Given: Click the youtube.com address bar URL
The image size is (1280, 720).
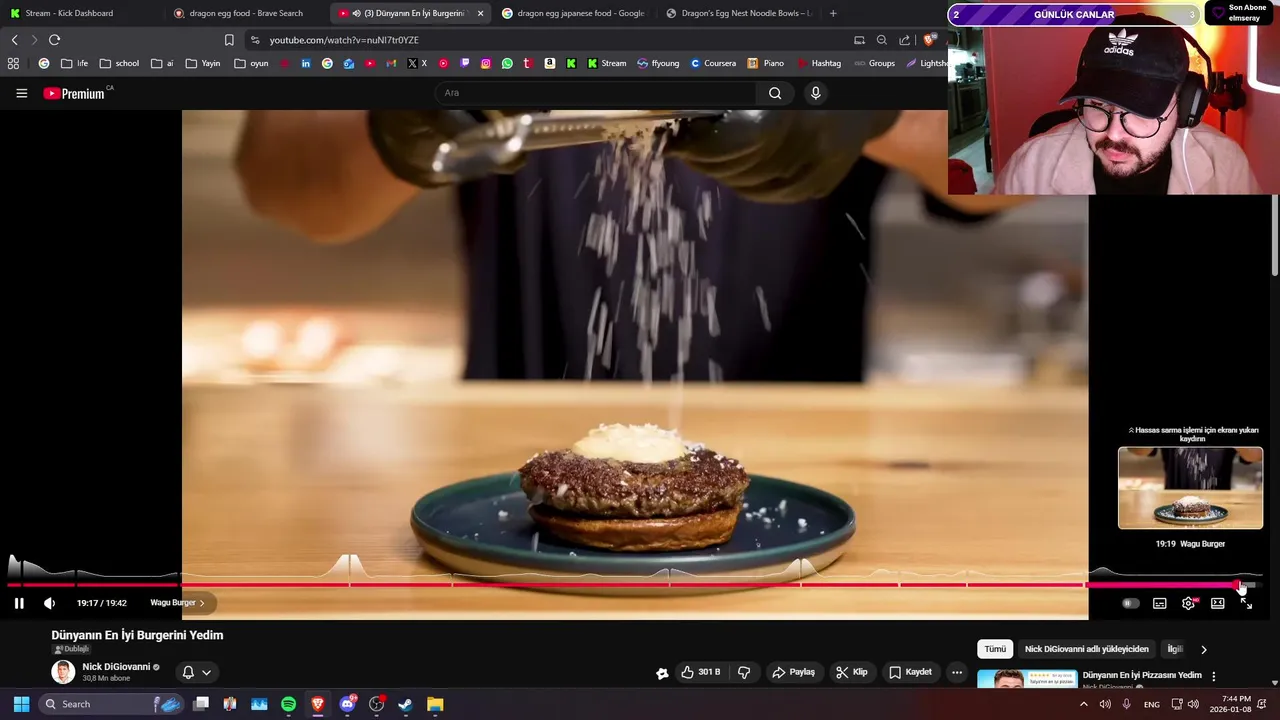Looking at the screenshot, I should click(x=344, y=40).
